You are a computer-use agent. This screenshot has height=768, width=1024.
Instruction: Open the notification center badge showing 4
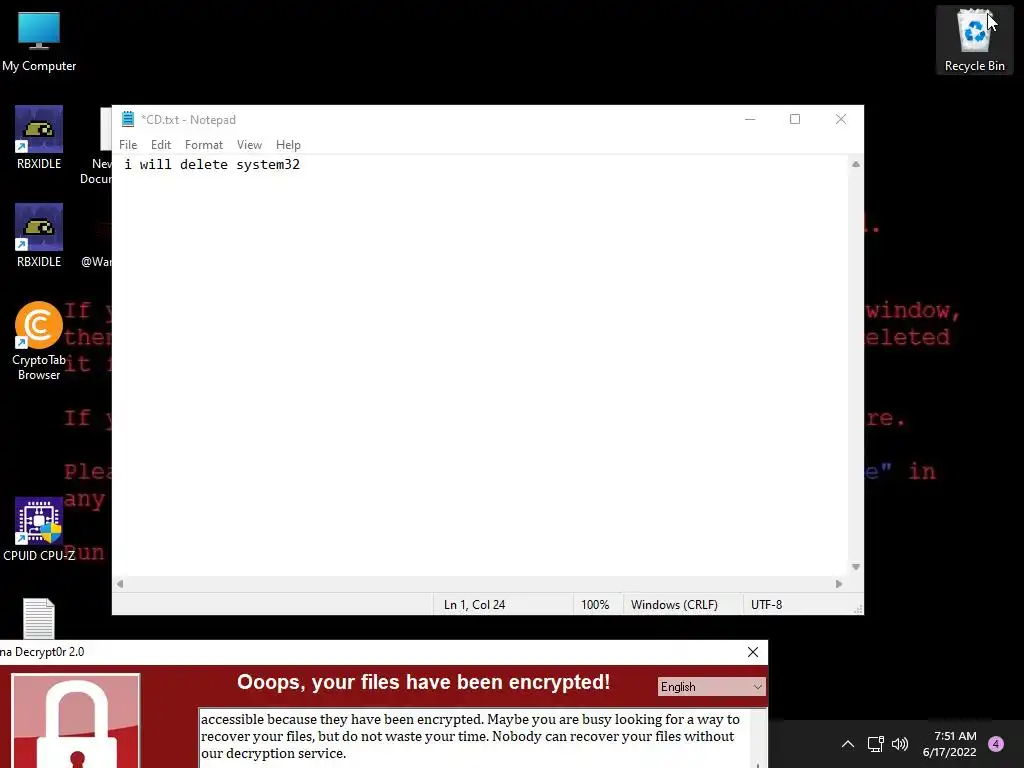996,744
